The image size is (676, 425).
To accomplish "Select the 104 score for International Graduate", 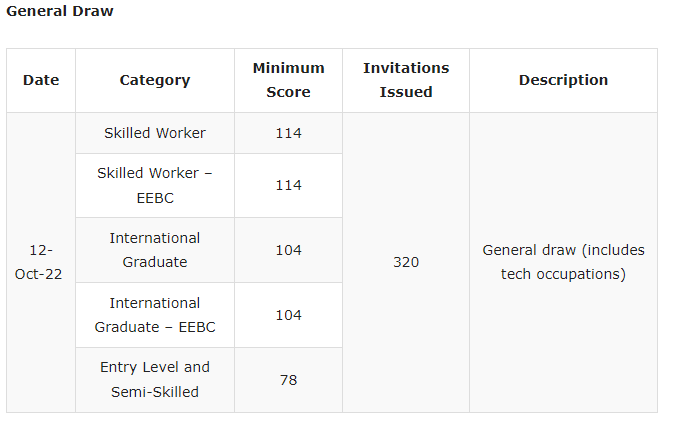I will click(288, 250).
